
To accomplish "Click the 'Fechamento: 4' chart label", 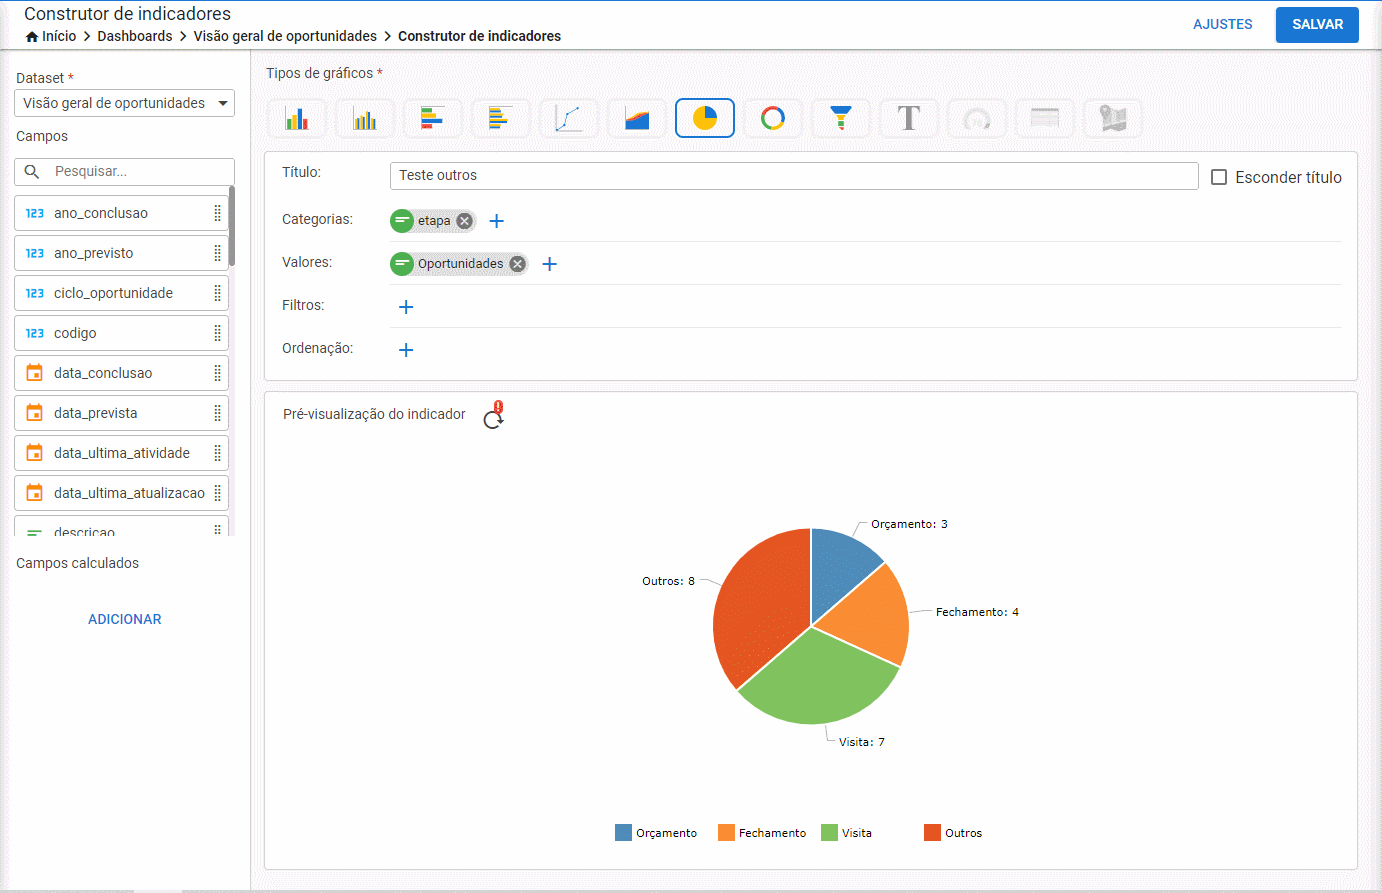I will click(977, 612).
